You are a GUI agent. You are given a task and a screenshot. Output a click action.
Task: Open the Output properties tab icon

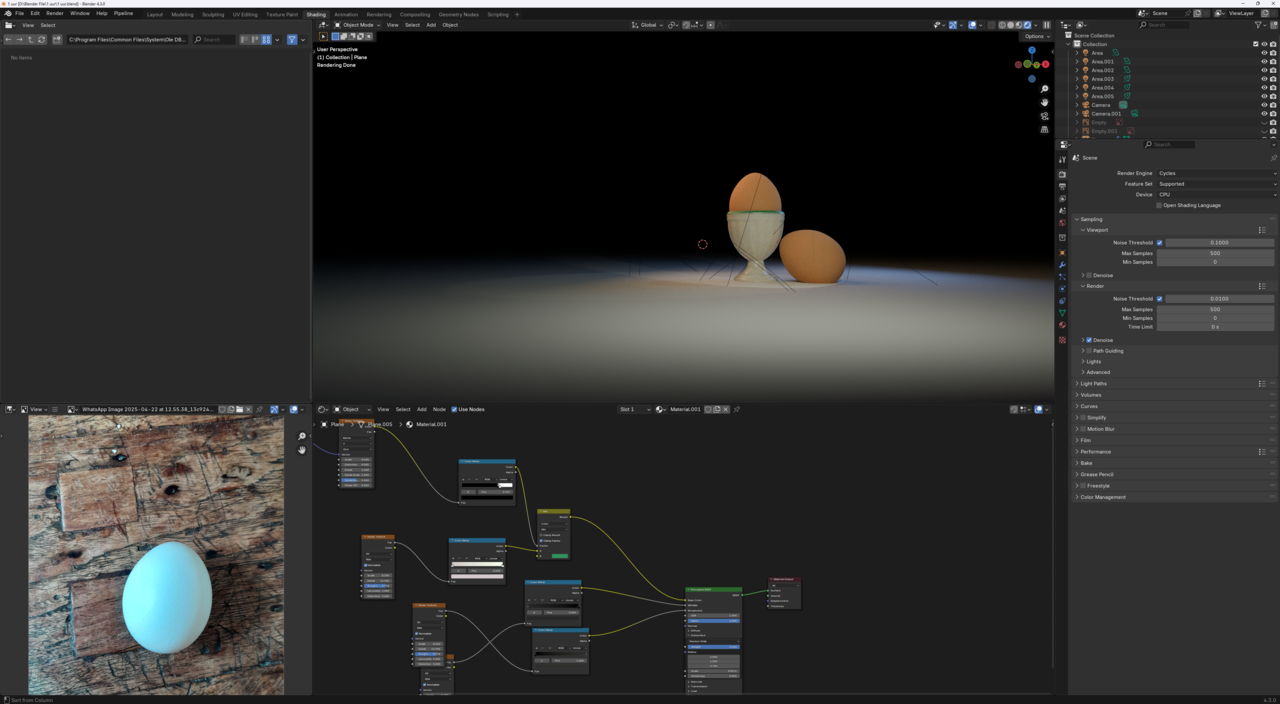1062,187
